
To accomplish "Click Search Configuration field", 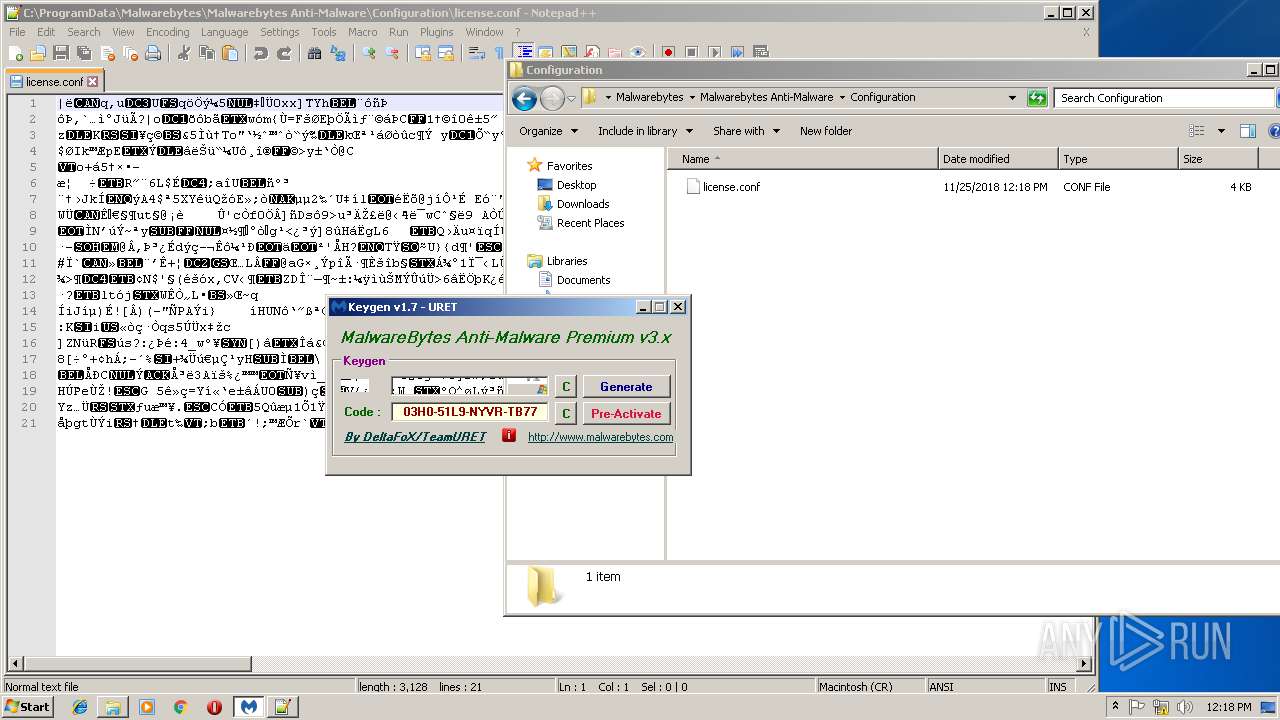I will tap(1164, 98).
